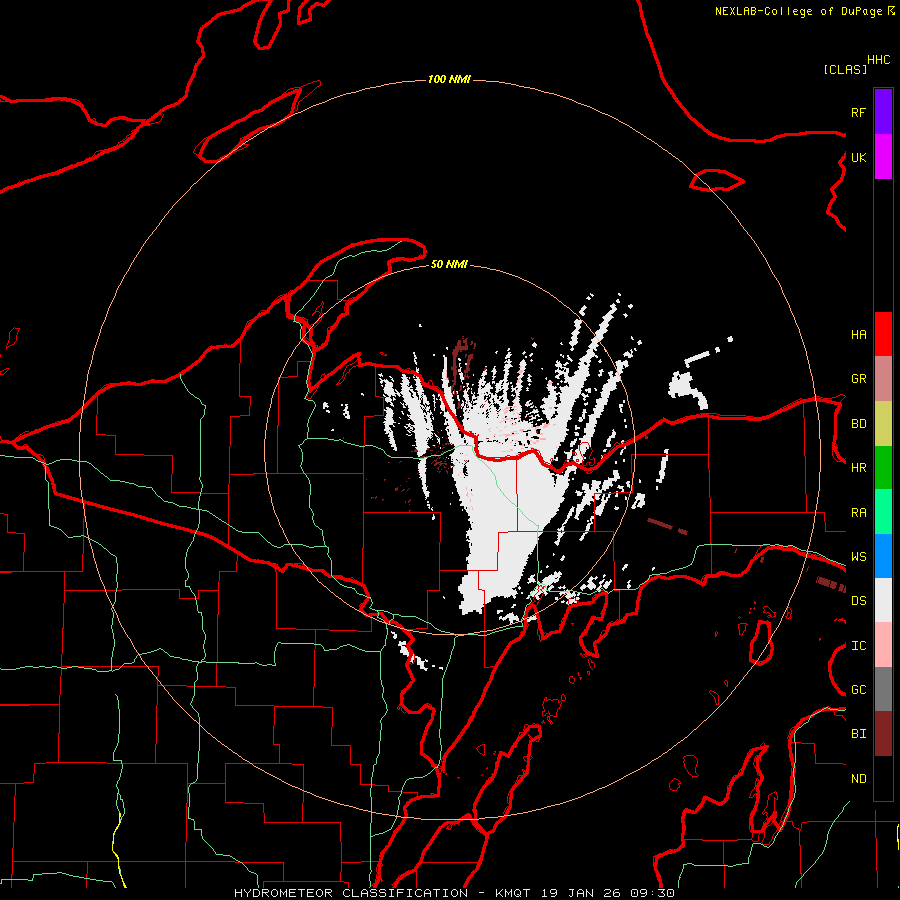The height and width of the screenshot is (900, 900).
Task: Click the 09:30 timestamp
Action: pos(651,893)
